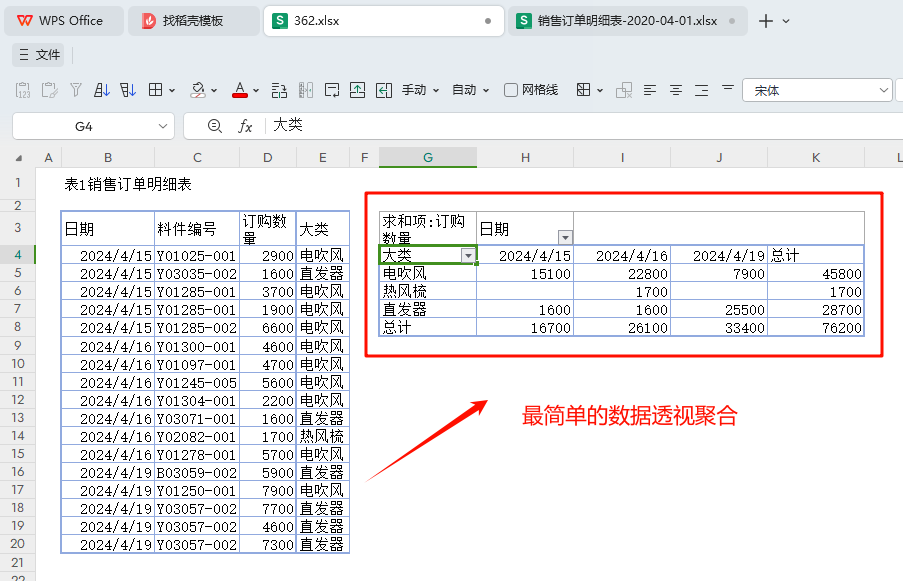The width and height of the screenshot is (903, 581).
Task: Click the title cell 表1销售订单明细表
Action: [x=128, y=184]
